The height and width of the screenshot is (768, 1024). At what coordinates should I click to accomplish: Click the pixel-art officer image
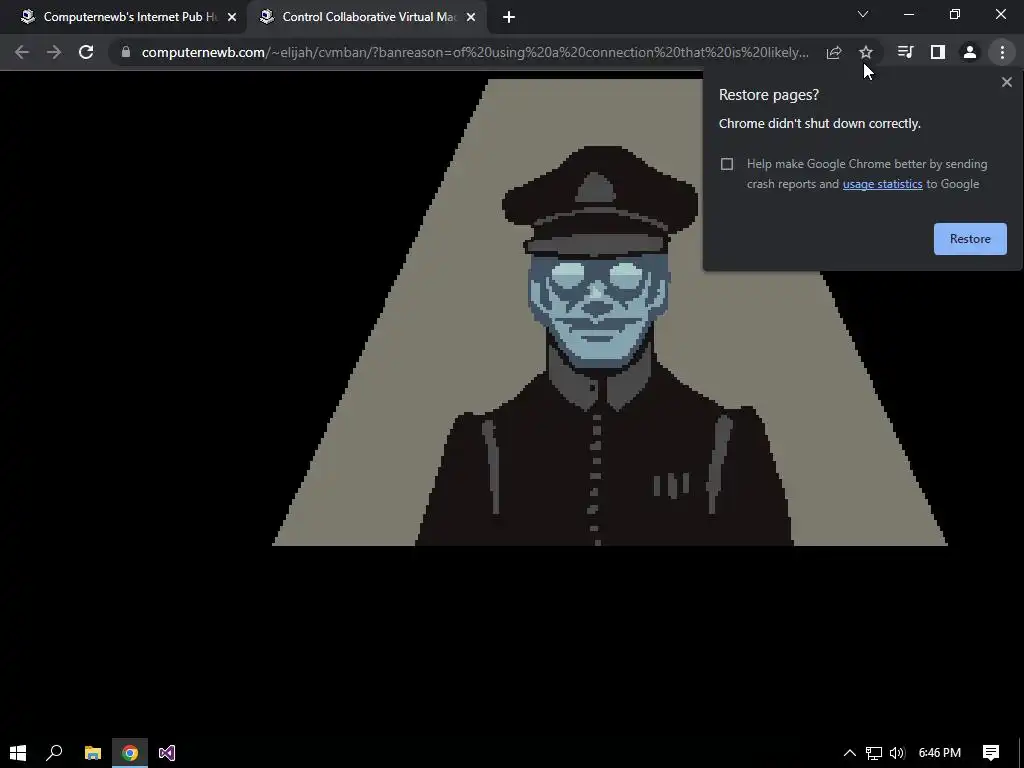(x=609, y=312)
